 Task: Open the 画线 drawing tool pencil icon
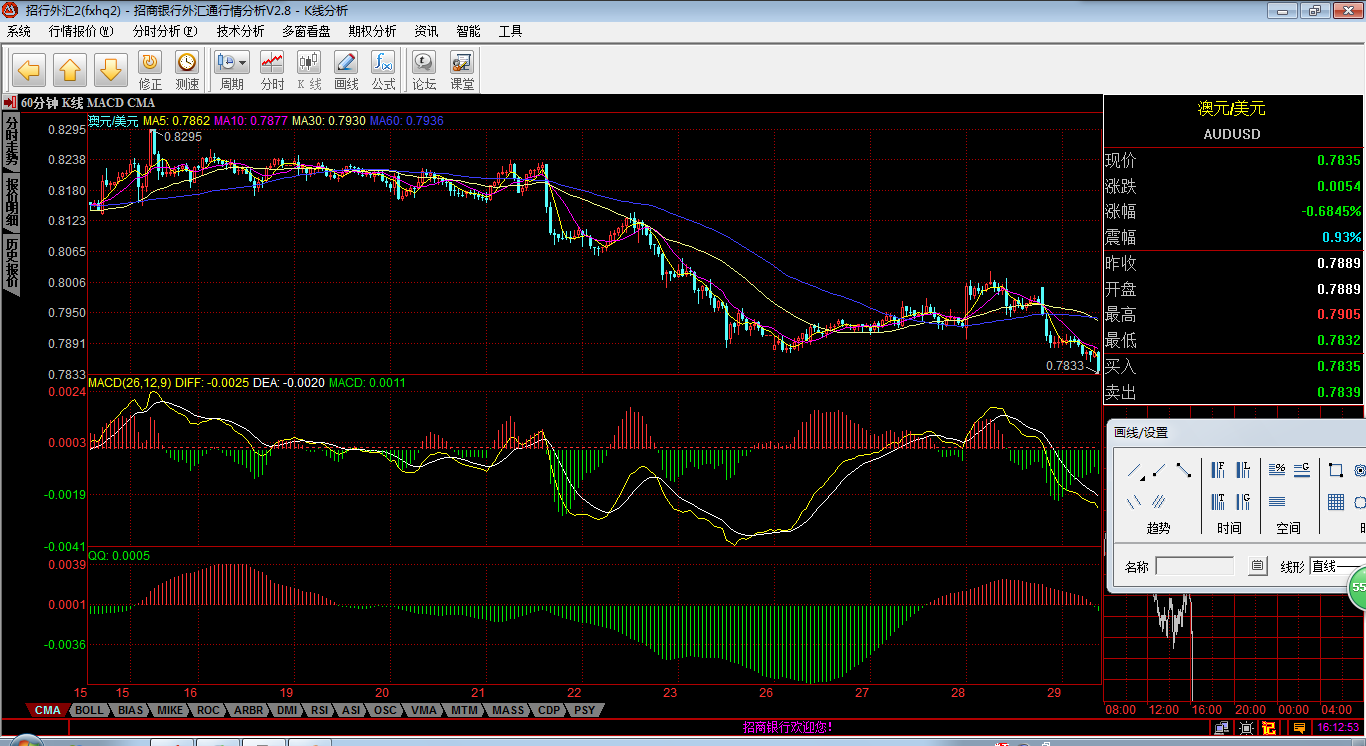(x=346, y=64)
